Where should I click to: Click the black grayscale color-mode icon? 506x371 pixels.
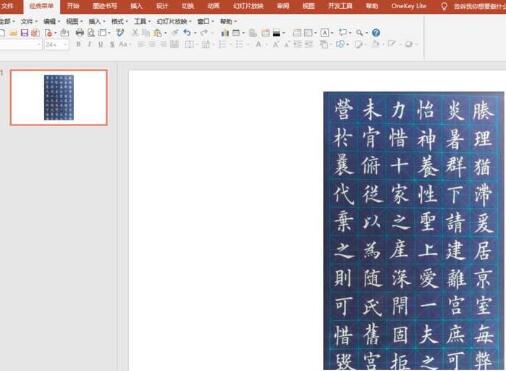(276, 33)
